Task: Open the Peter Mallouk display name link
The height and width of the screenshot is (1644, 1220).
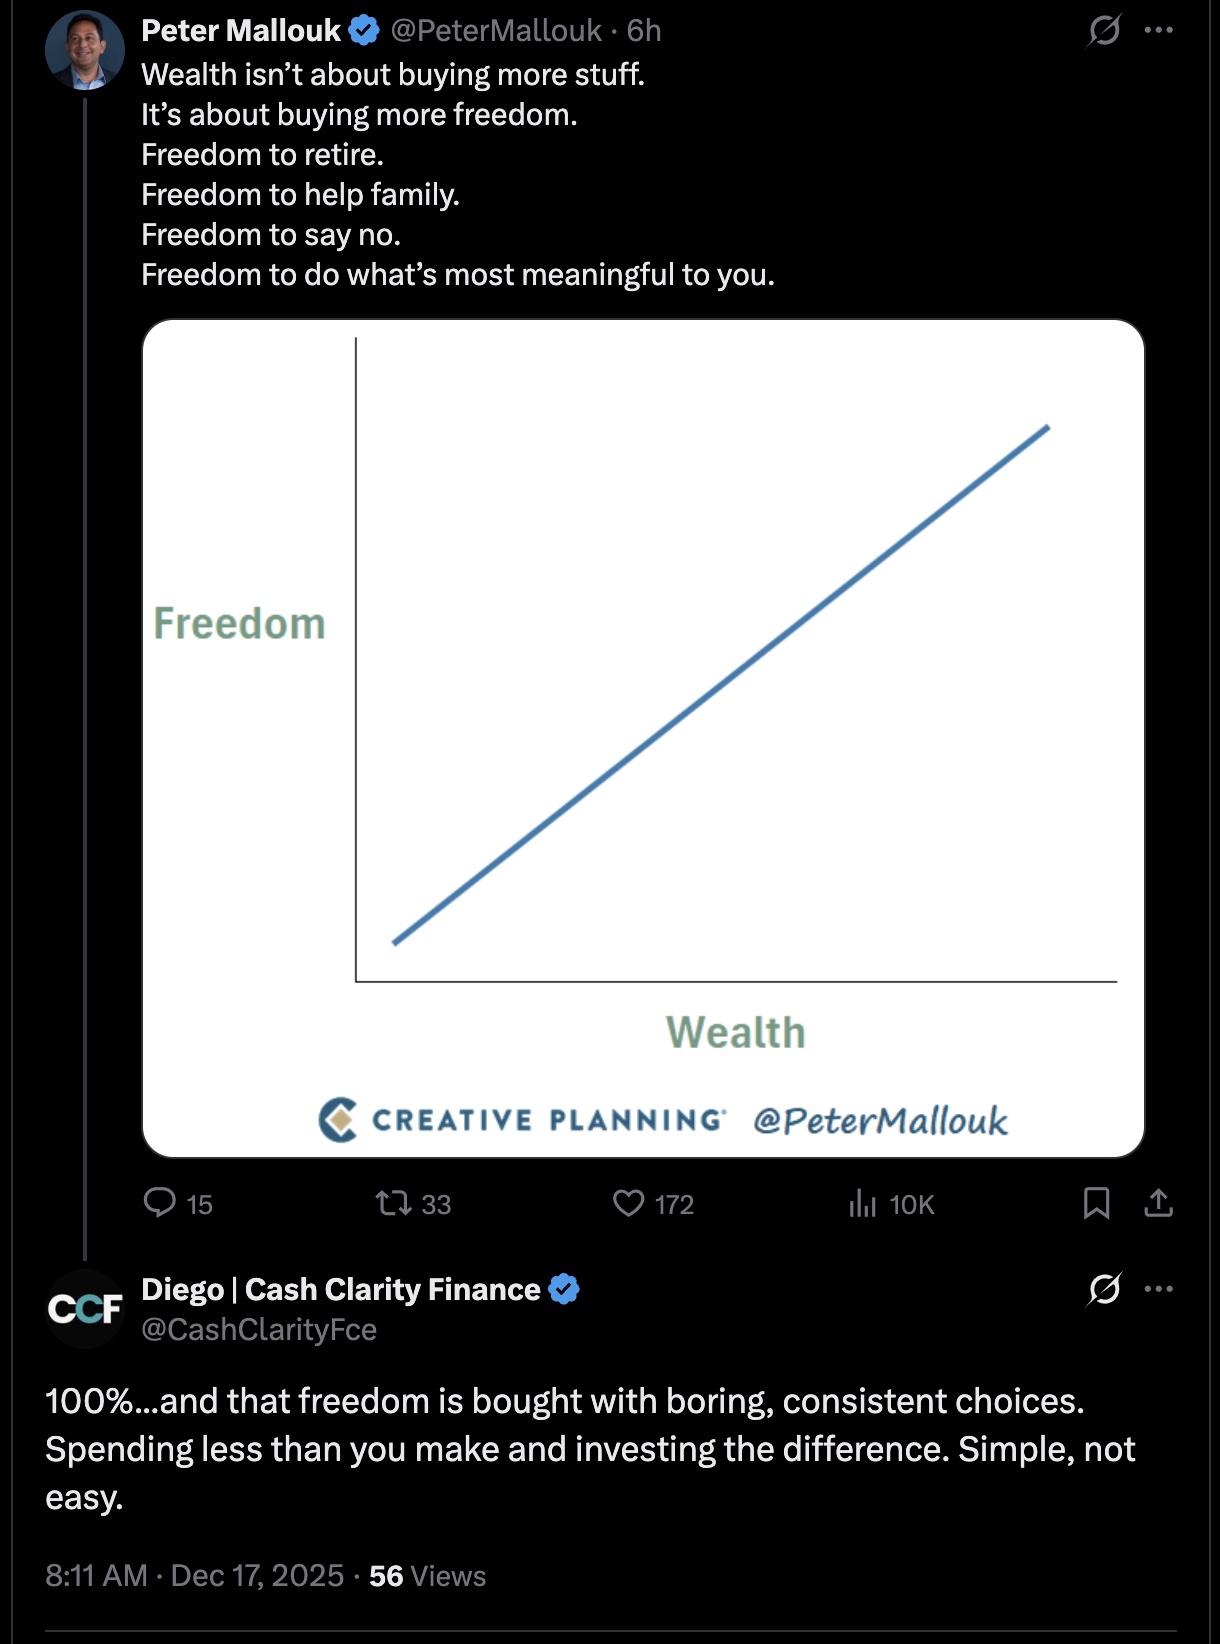Action: 241,31
